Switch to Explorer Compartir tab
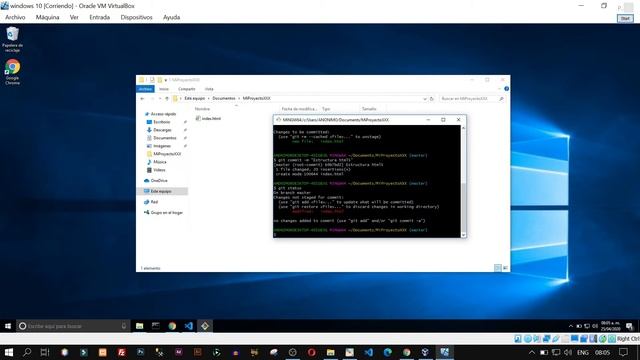640x360 pixels. coord(187,89)
